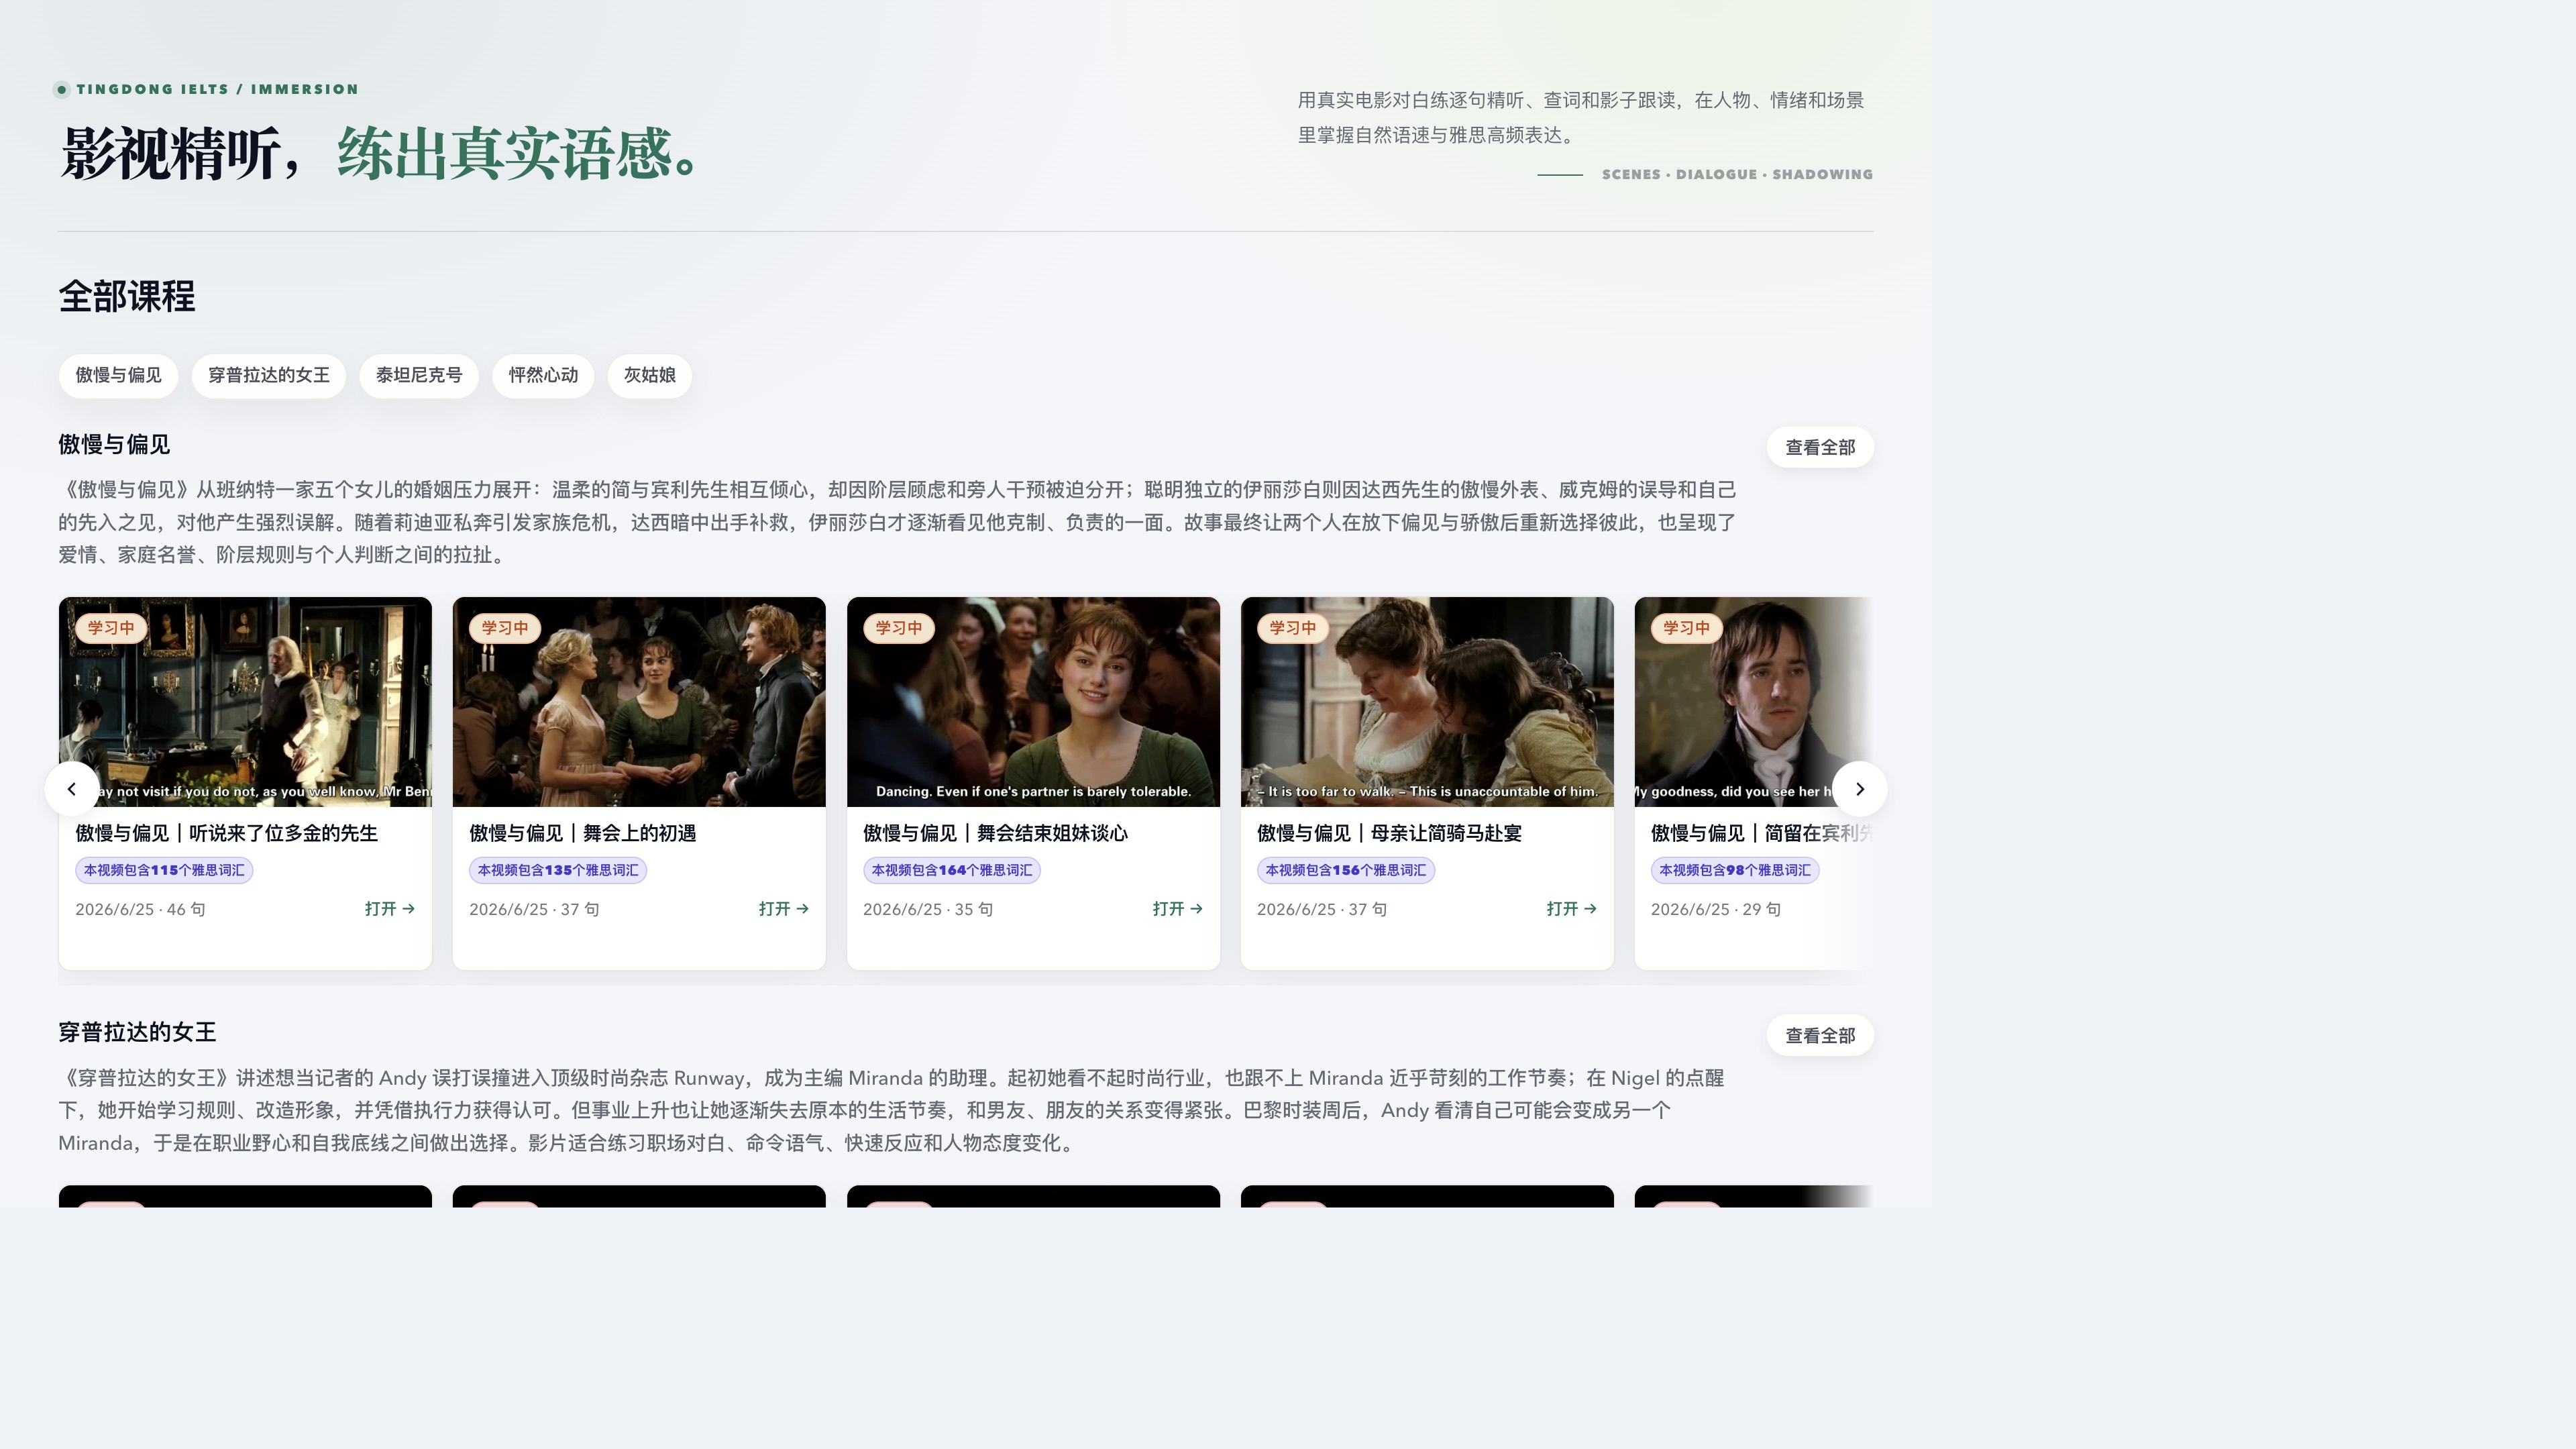This screenshot has width=2576, height=1449.
Task: Select the 泰坦尼克号 filter chip
Action: (419, 375)
